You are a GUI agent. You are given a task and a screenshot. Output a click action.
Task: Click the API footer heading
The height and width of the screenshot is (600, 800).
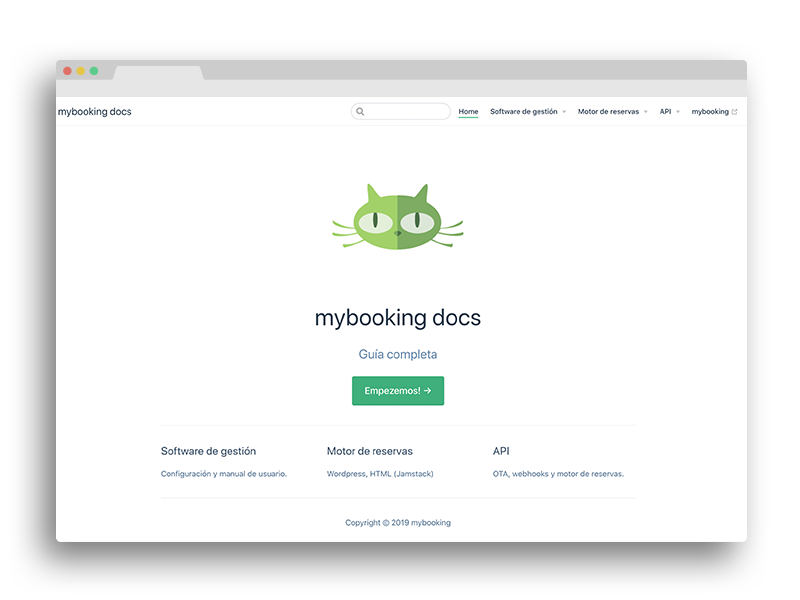click(500, 451)
